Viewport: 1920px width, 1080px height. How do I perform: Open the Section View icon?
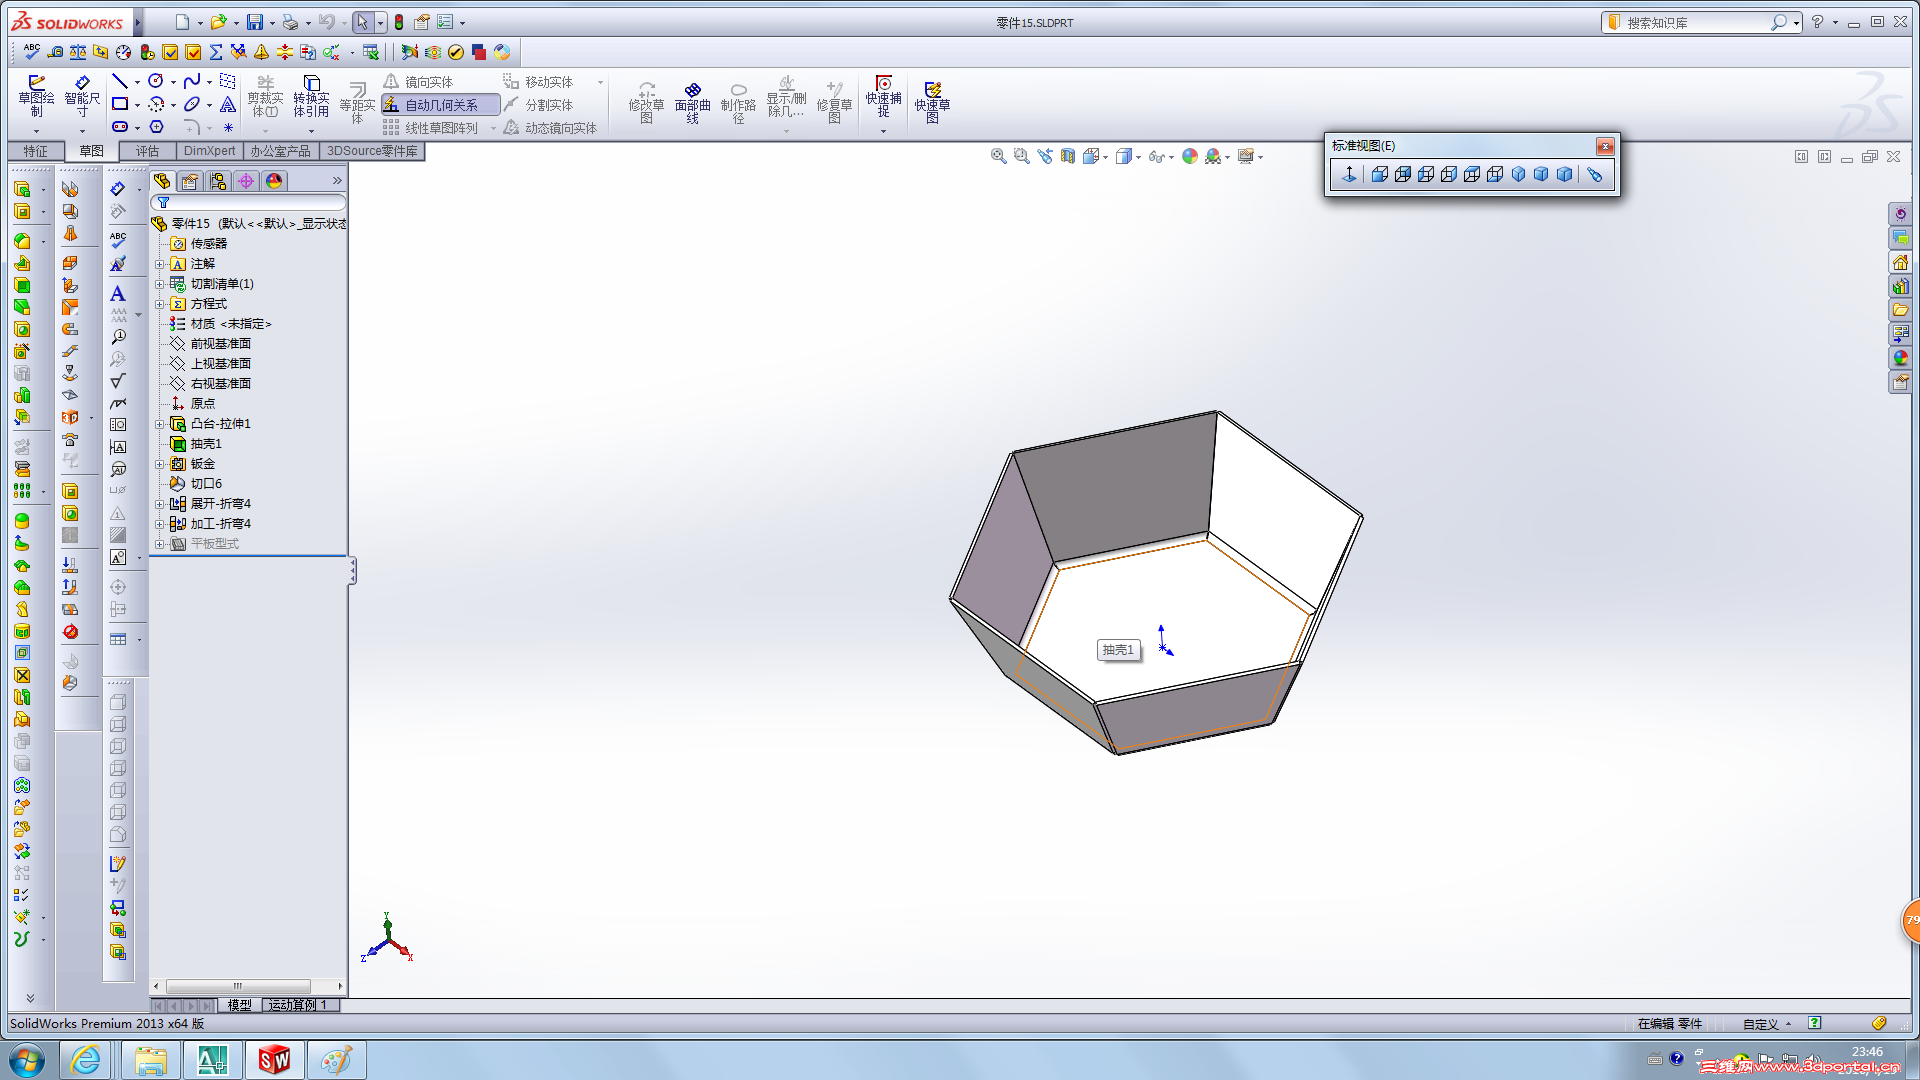pyautogui.click(x=1068, y=156)
